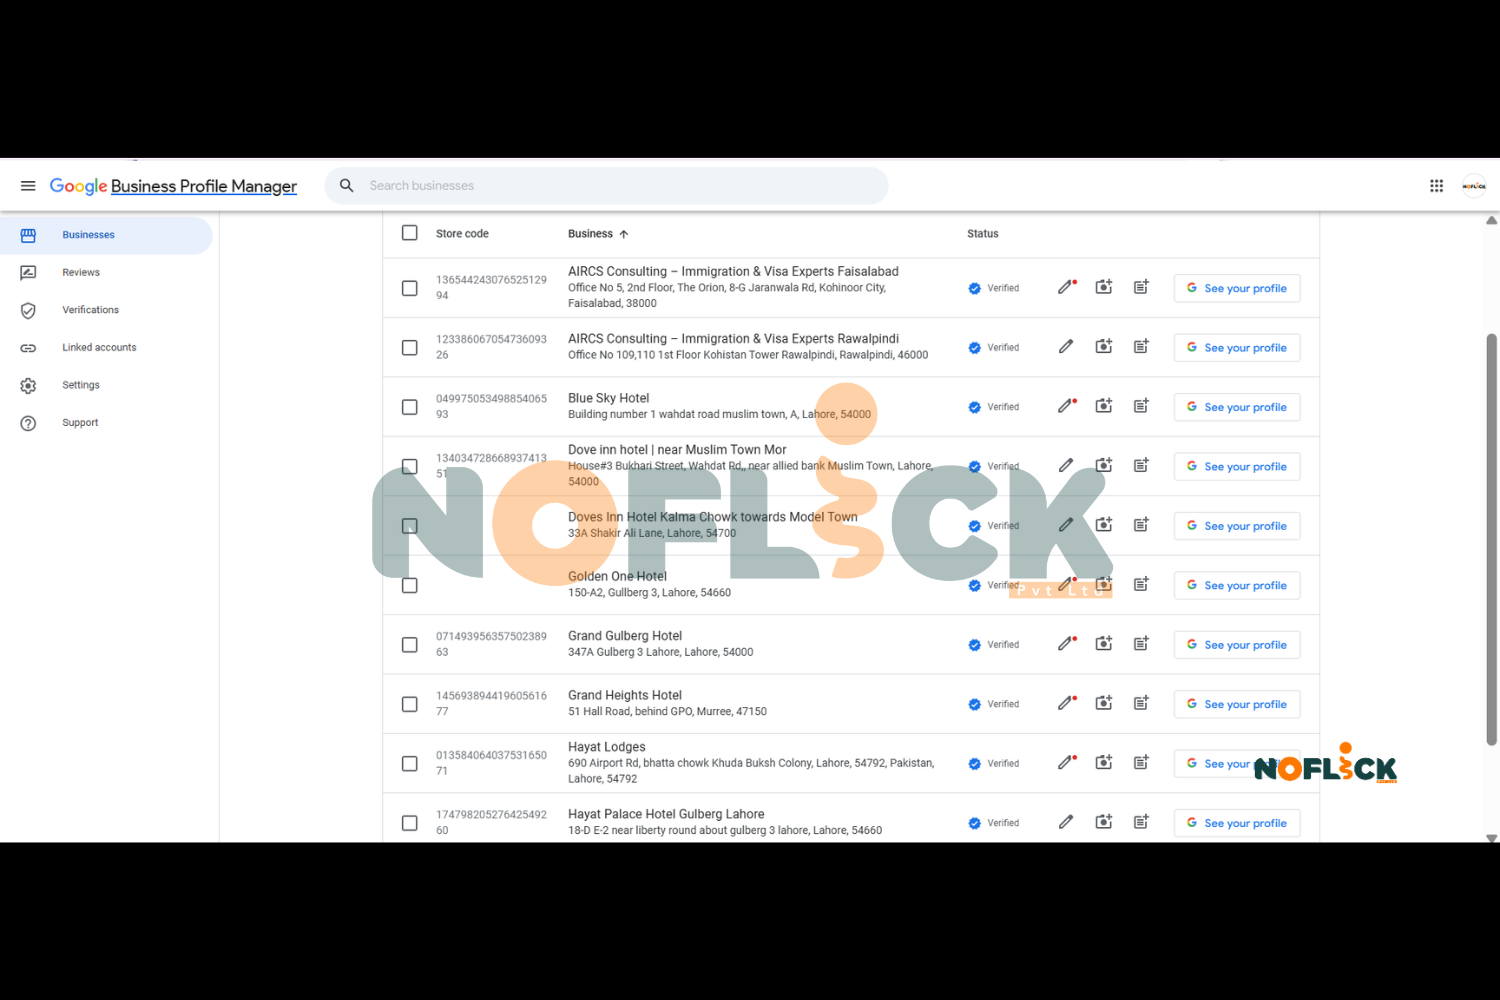This screenshot has height=1000, width=1500.
Task: Check the Golden One Hotel row
Action: pyautogui.click(x=410, y=586)
